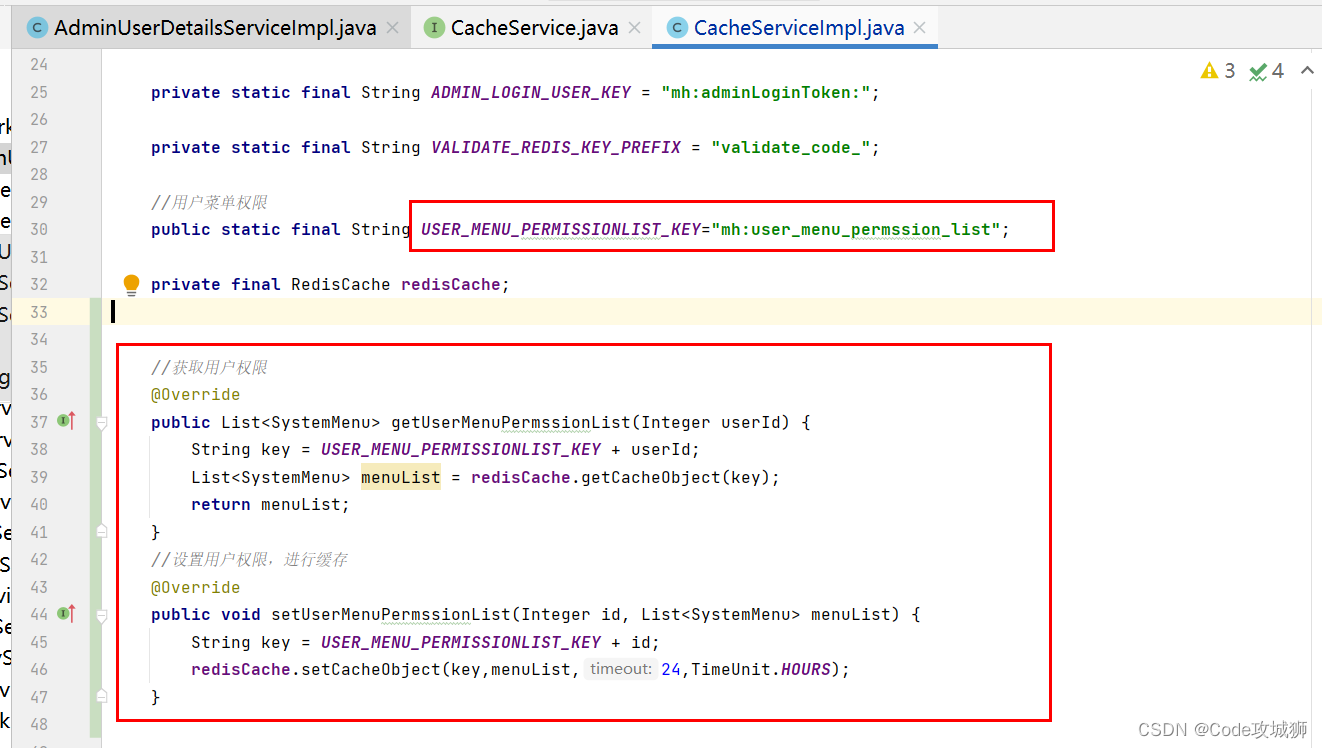1322x748 pixels.
Task: Select the CacheServiceImpl.java tab
Action: (x=799, y=28)
